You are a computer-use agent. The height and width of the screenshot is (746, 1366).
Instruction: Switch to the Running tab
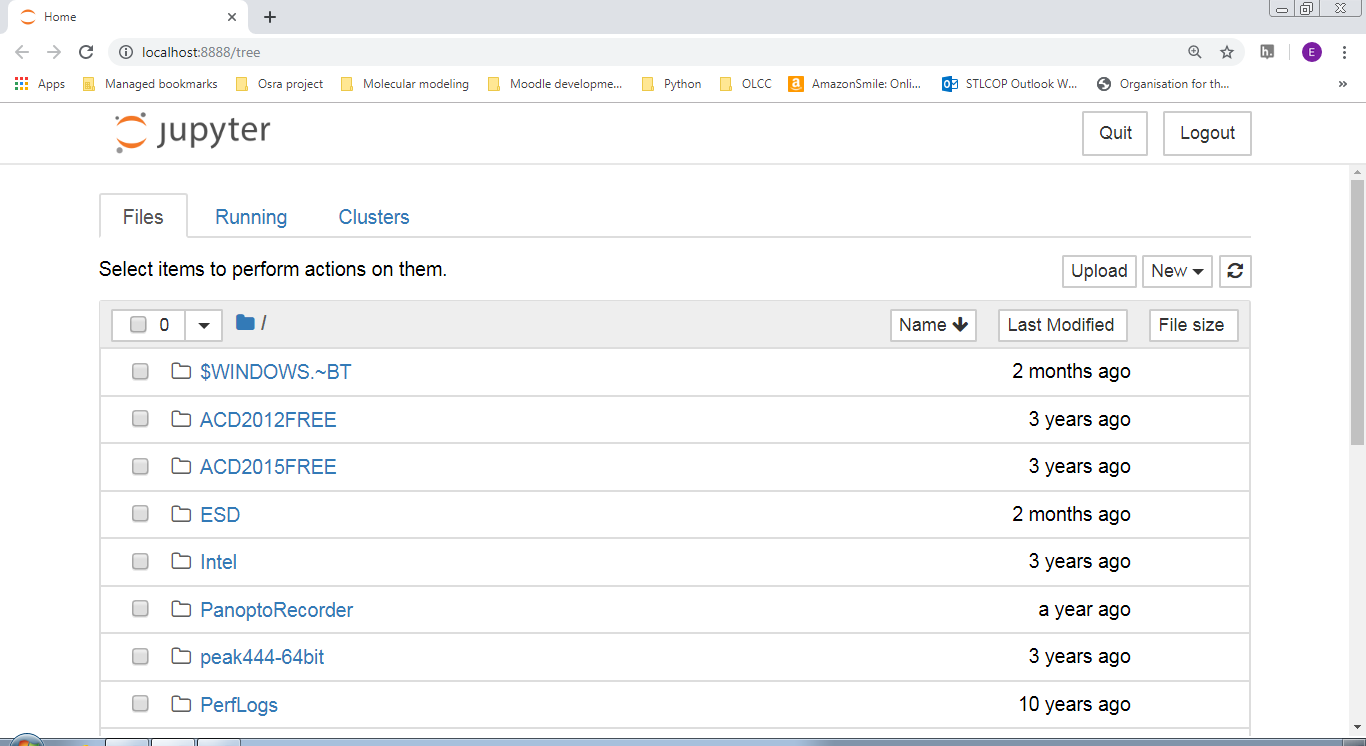tap(251, 217)
